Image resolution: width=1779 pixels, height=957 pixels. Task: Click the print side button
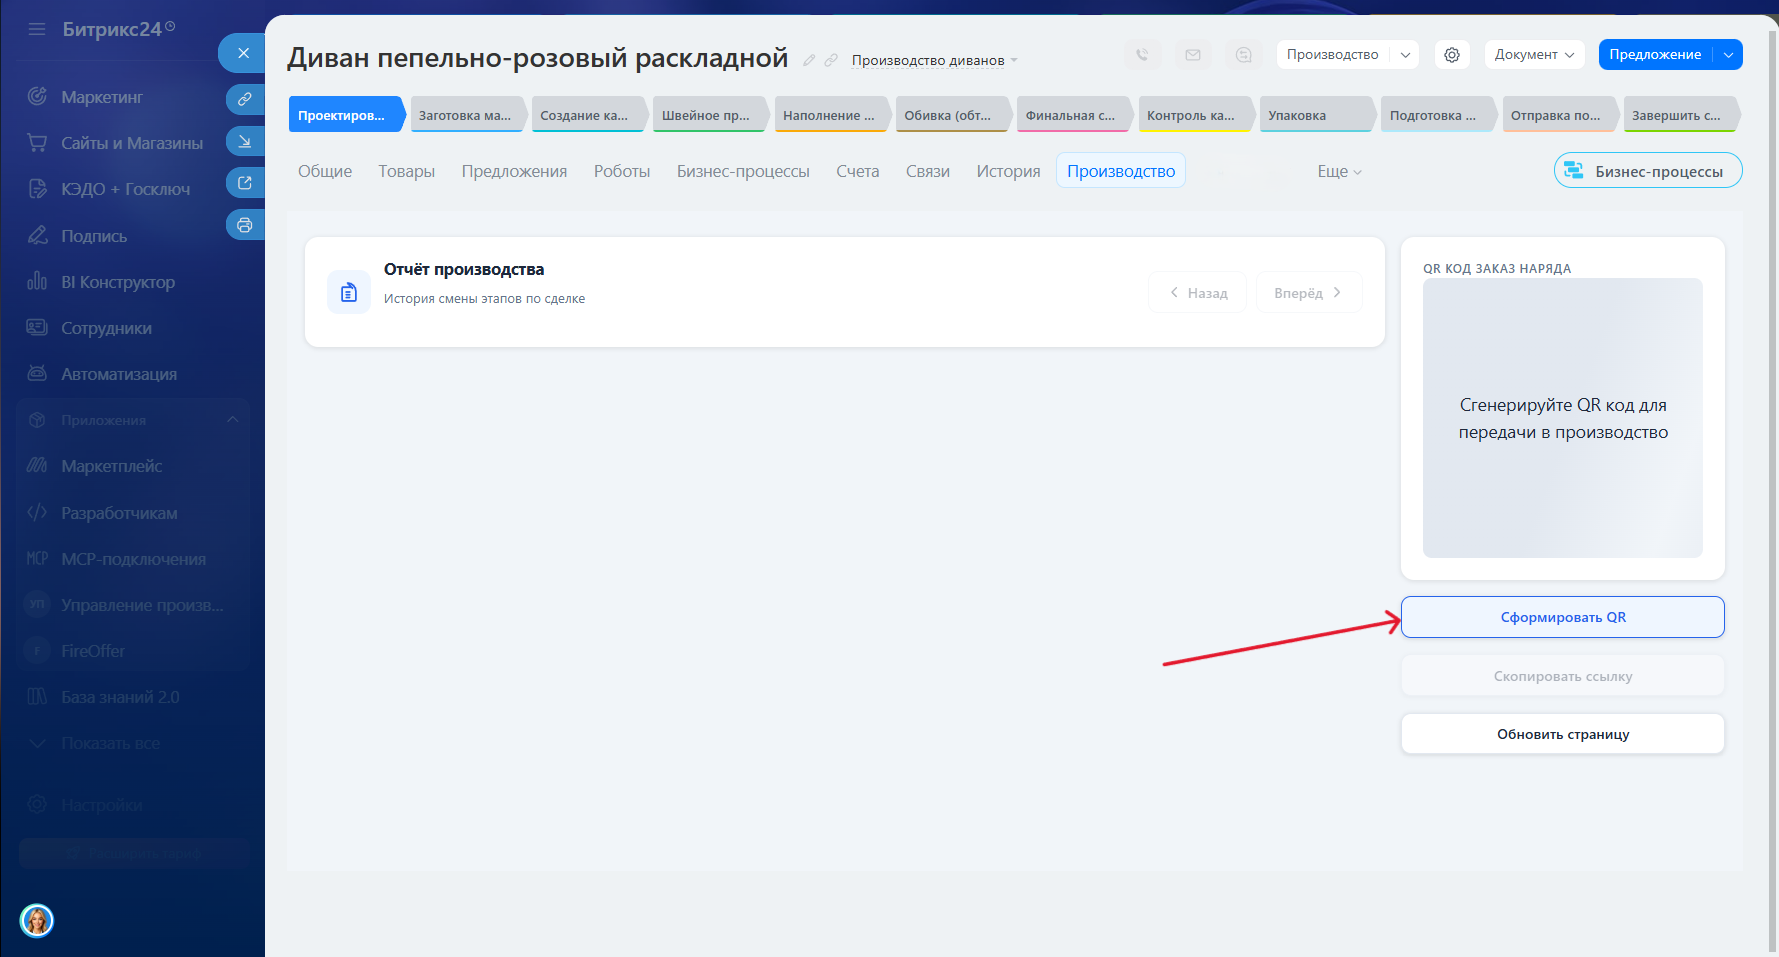click(x=245, y=225)
